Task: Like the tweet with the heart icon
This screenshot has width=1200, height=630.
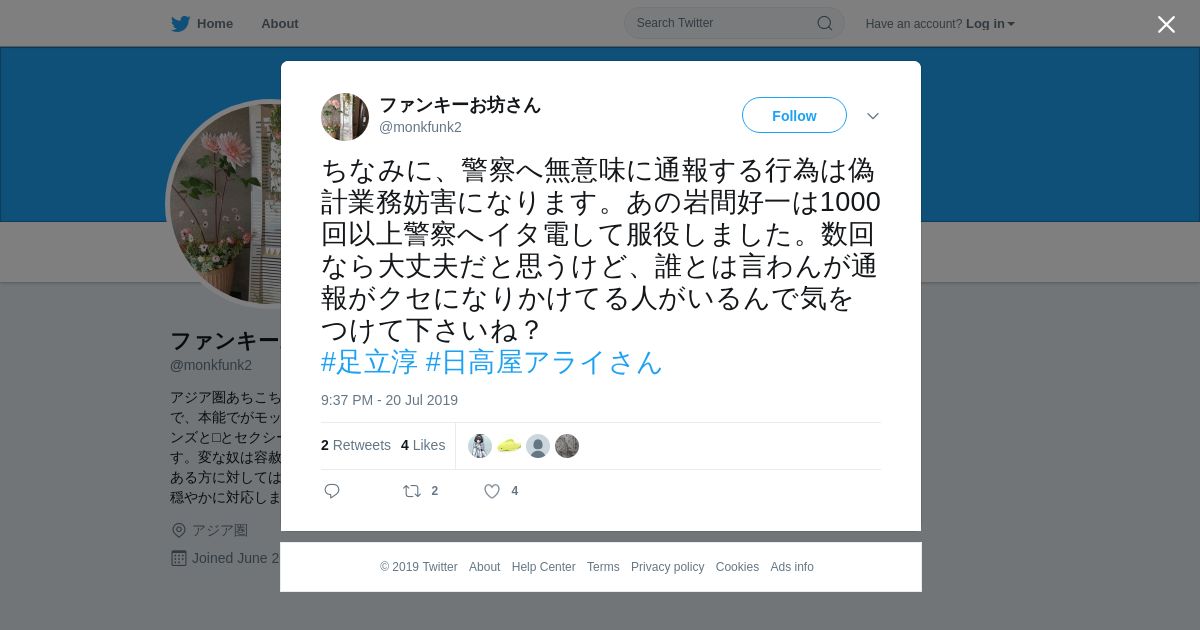Action: (x=492, y=491)
